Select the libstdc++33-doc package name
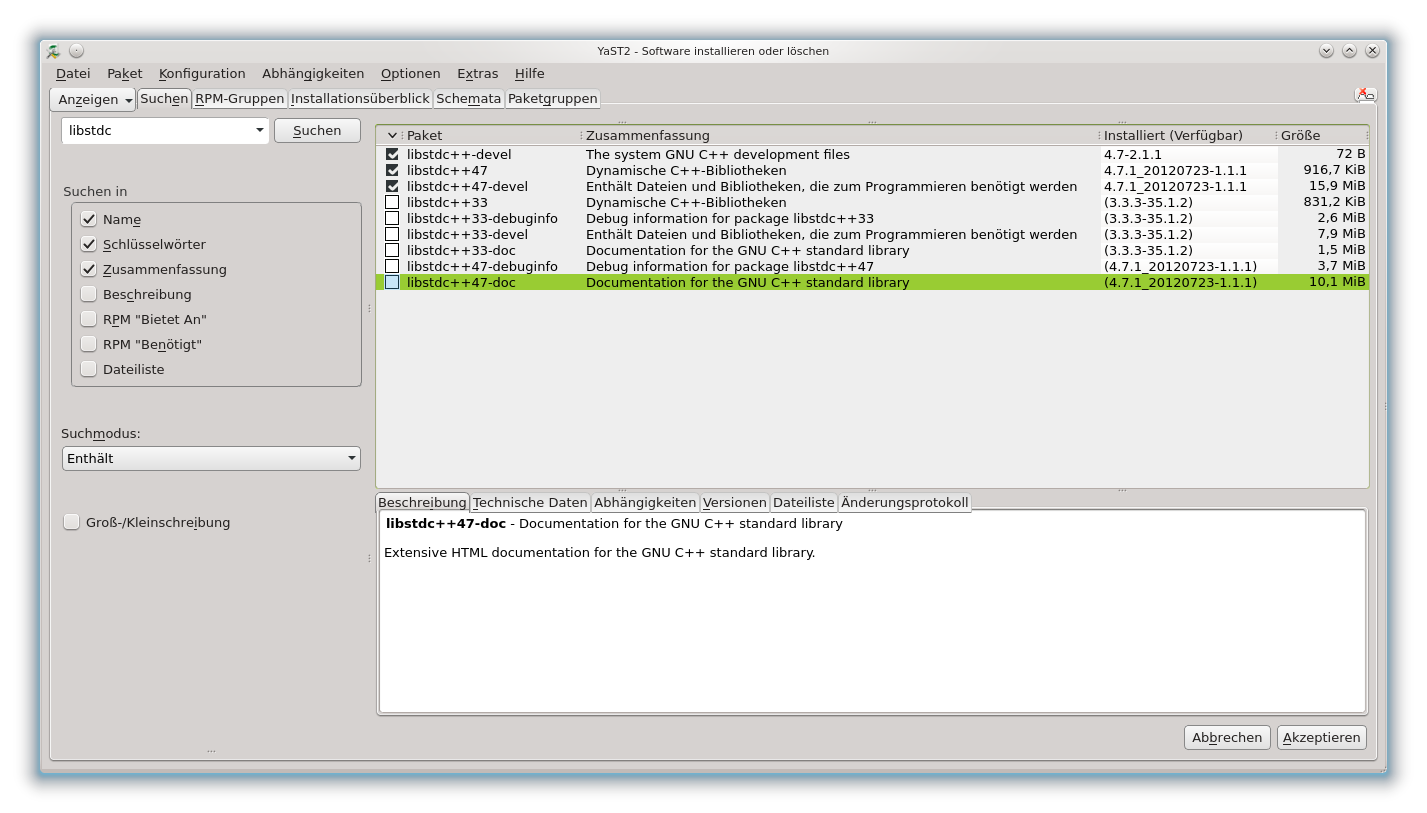The image size is (1427, 813). click(x=461, y=250)
